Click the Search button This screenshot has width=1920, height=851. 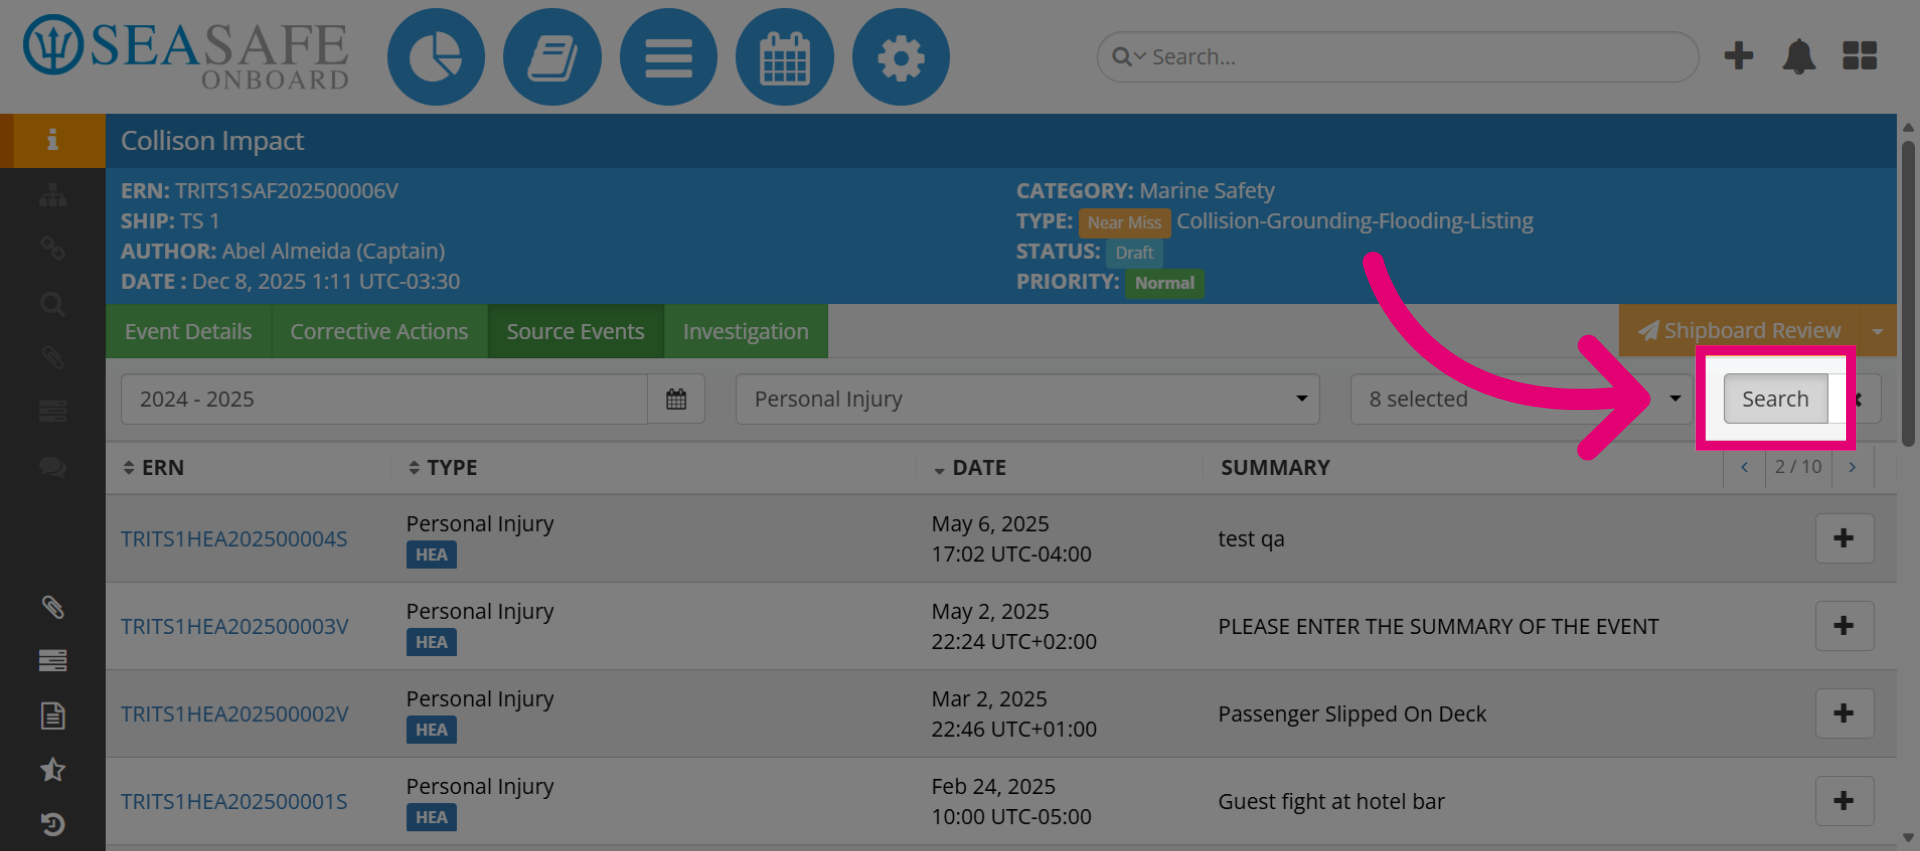coord(1775,399)
